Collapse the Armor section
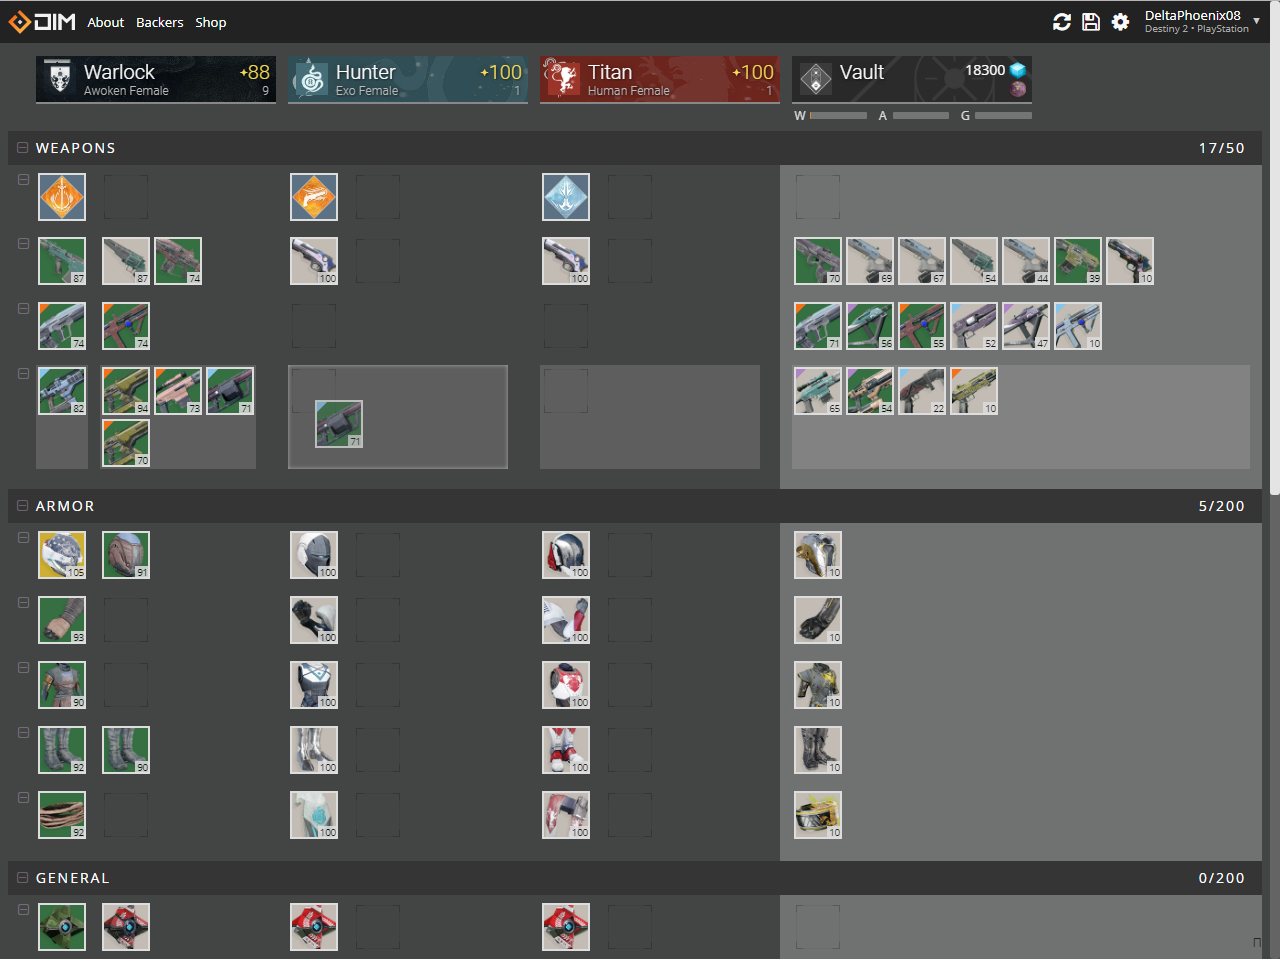Image resolution: width=1281 pixels, height=962 pixels. [23, 506]
